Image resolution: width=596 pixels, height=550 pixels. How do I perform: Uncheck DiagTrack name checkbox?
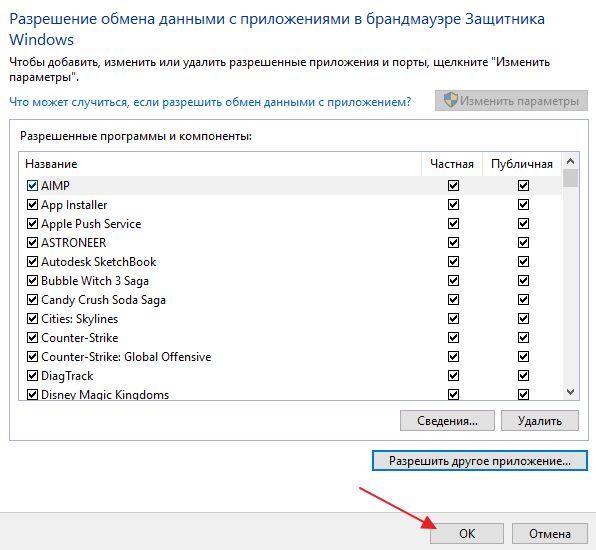click(32, 376)
